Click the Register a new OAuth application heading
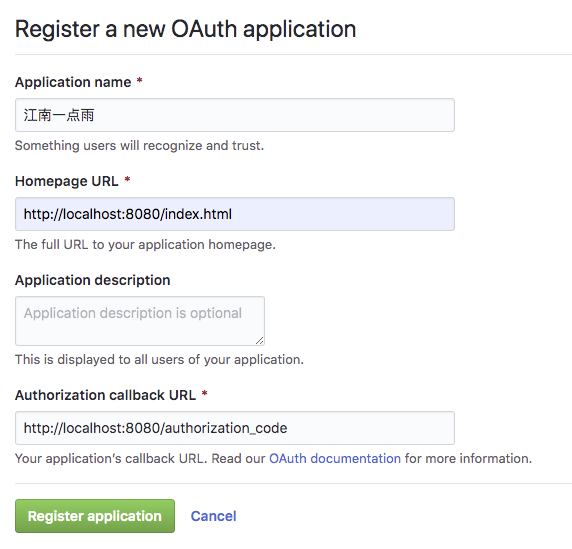Screen dimensions: 572x549 click(185, 29)
